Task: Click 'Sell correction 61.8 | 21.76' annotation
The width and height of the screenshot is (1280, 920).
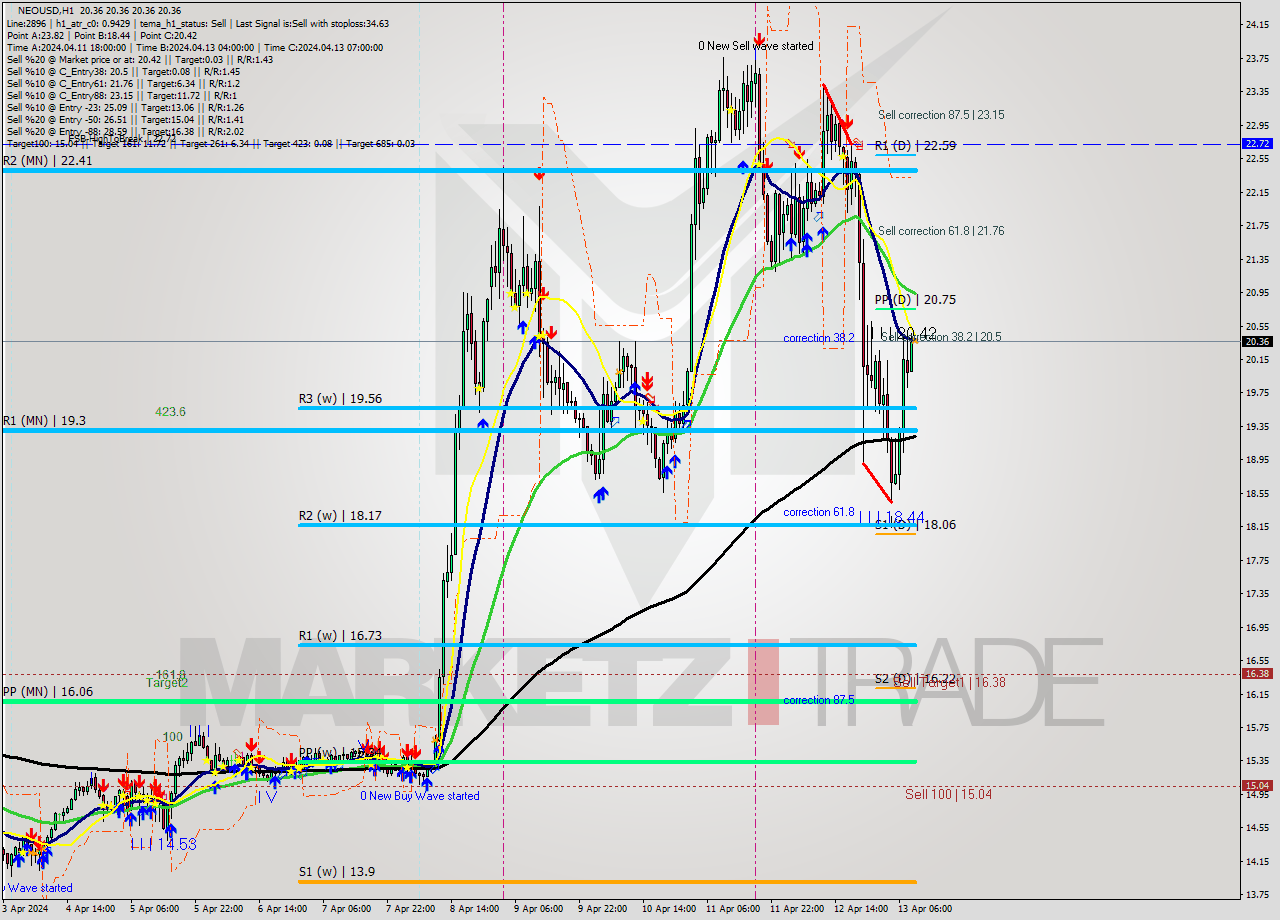Action: tap(941, 231)
